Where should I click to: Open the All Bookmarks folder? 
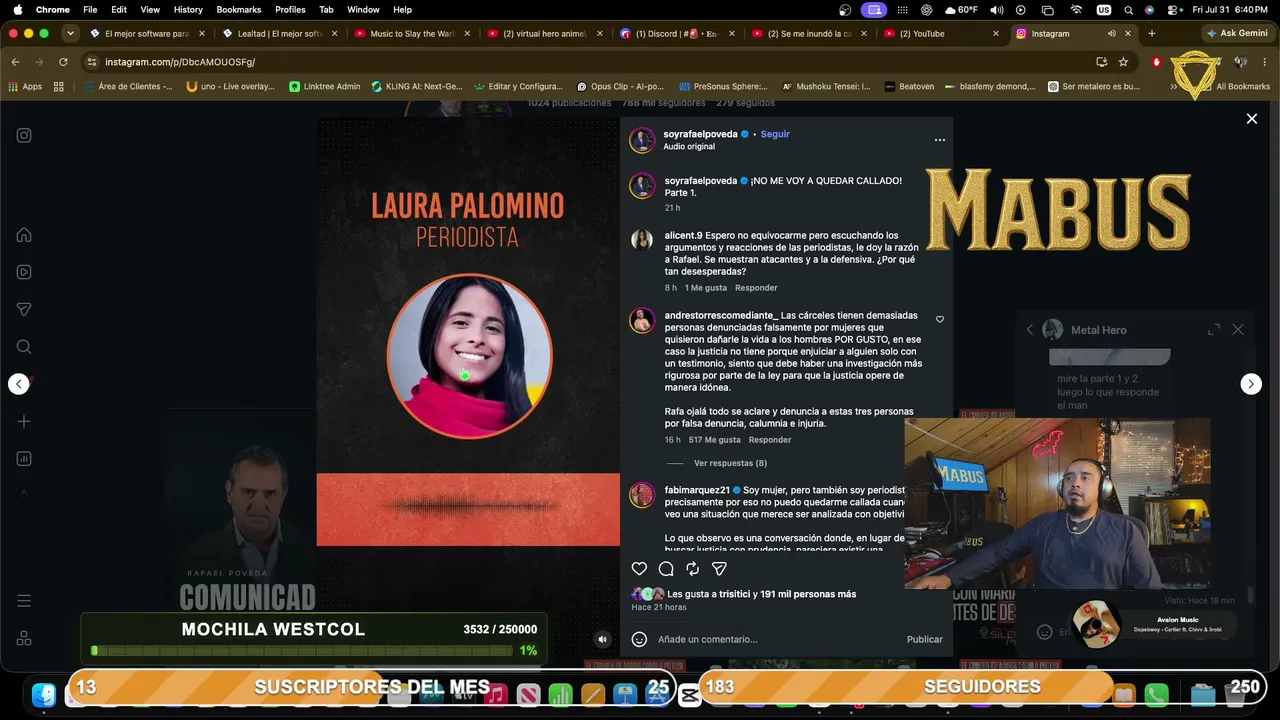[1235, 87]
